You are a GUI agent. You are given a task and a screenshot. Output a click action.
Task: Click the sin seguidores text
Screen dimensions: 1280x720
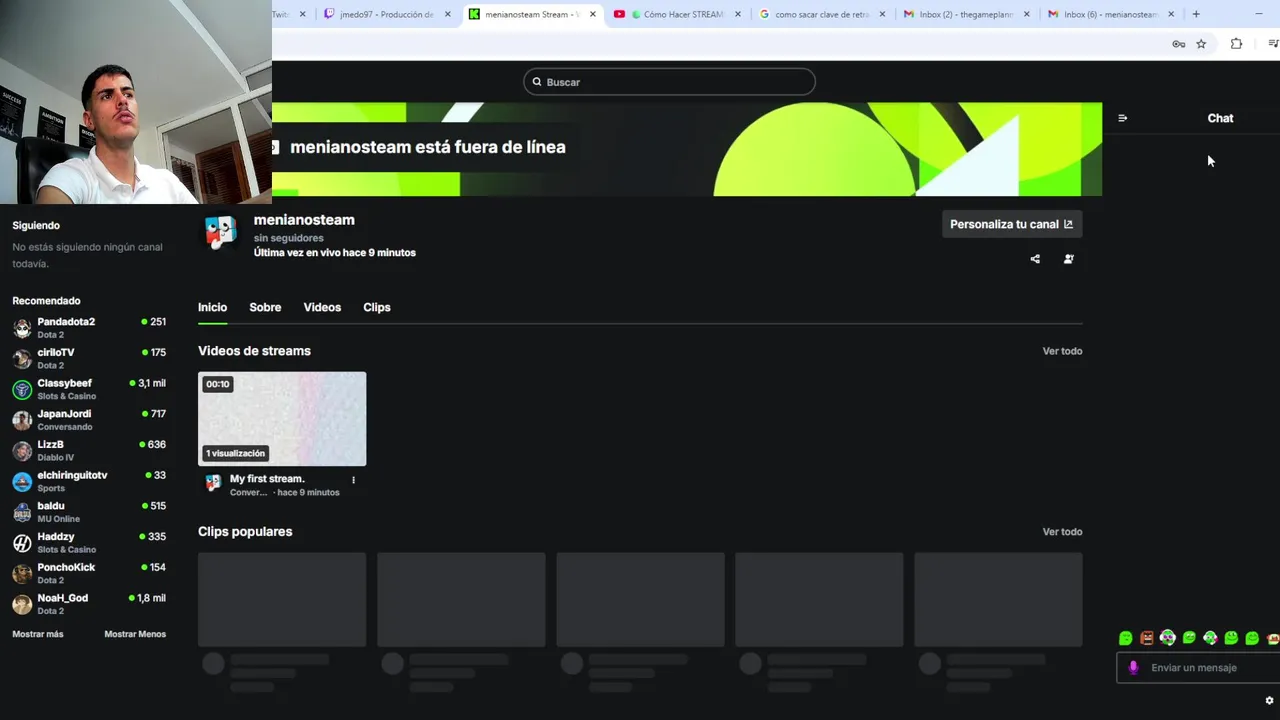pos(288,238)
